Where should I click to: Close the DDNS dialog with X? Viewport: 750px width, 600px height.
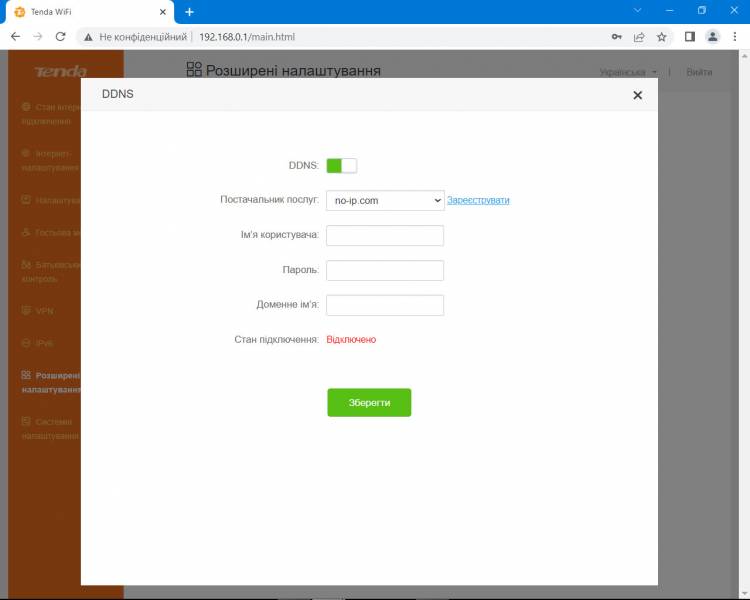[x=637, y=95]
